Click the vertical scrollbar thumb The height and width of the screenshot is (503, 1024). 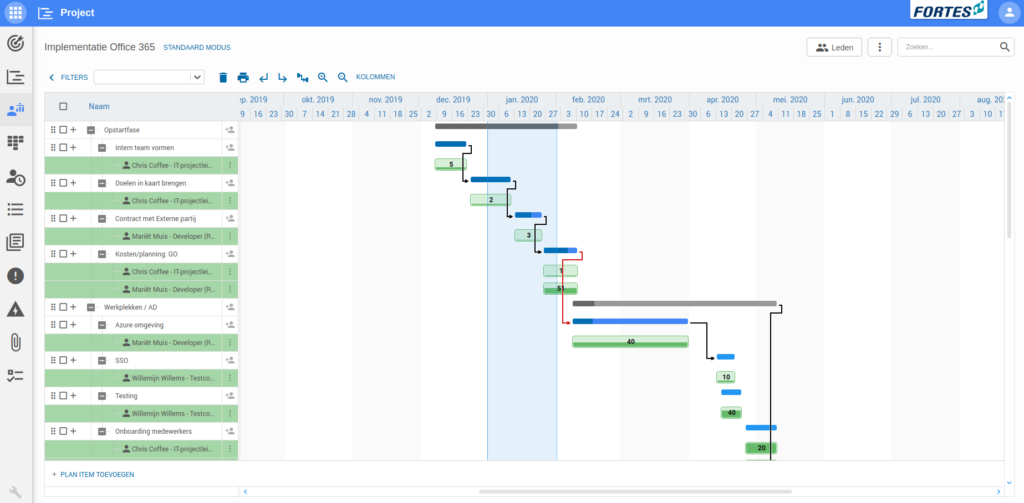coord(1010,170)
